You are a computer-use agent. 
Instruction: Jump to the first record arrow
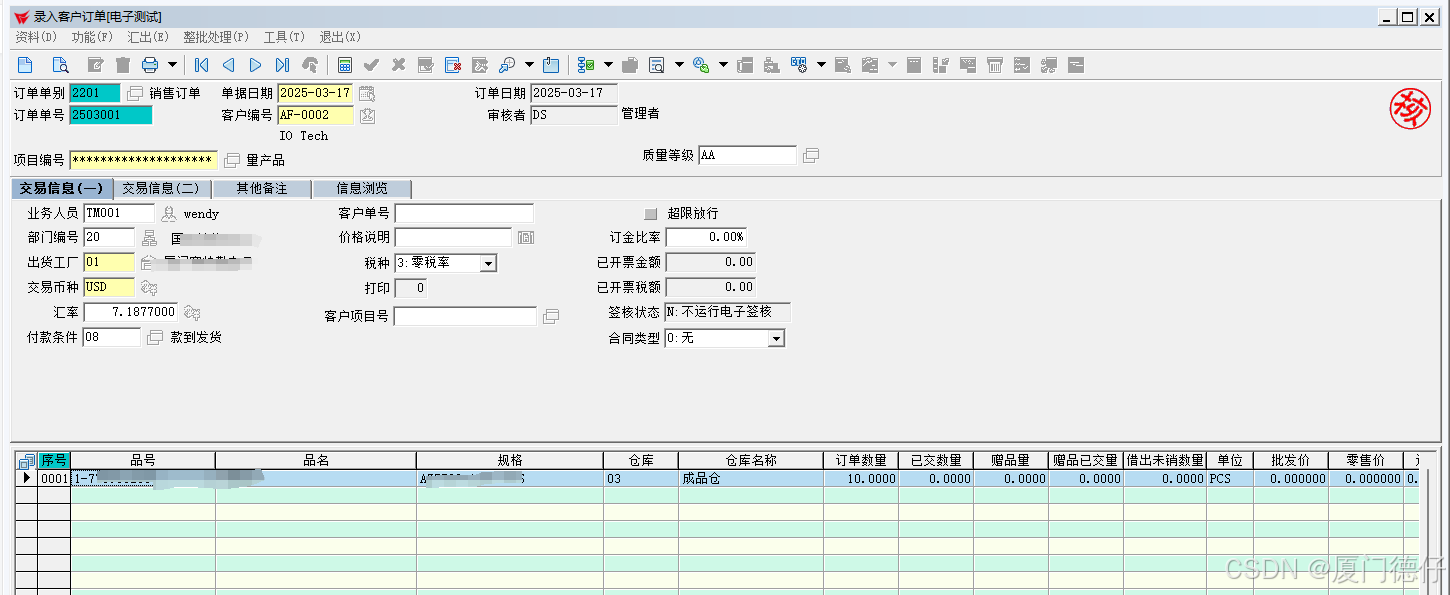point(201,65)
